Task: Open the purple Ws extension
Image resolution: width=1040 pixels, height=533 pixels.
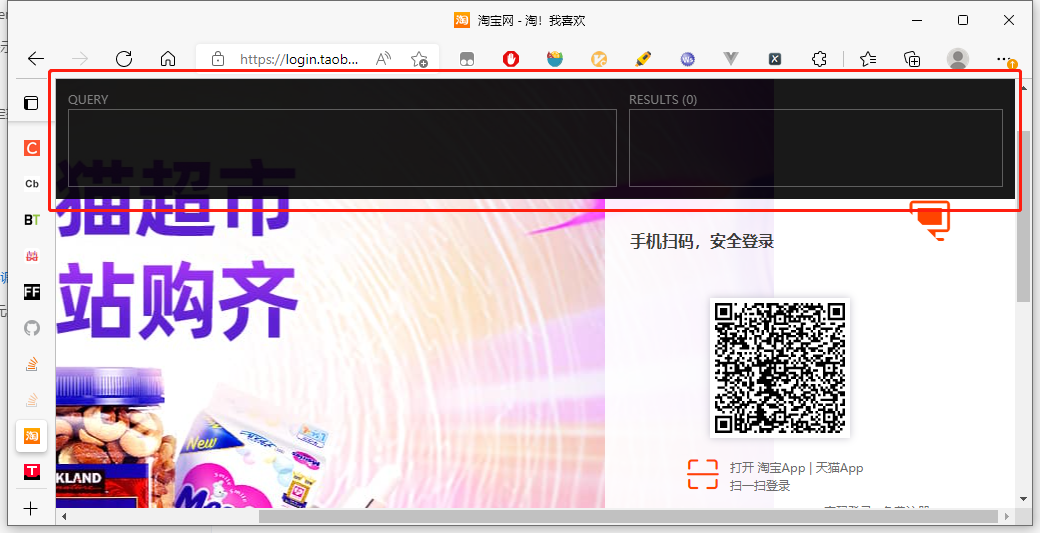Action: pyautogui.click(x=687, y=60)
